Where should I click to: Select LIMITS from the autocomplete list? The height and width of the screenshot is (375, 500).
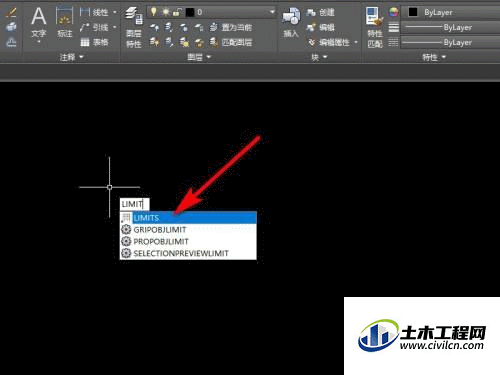coord(188,218)
